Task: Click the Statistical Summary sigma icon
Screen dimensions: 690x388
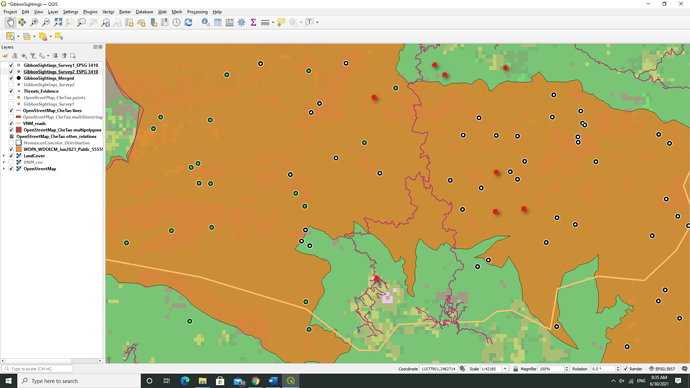Action: coord(253,22)
